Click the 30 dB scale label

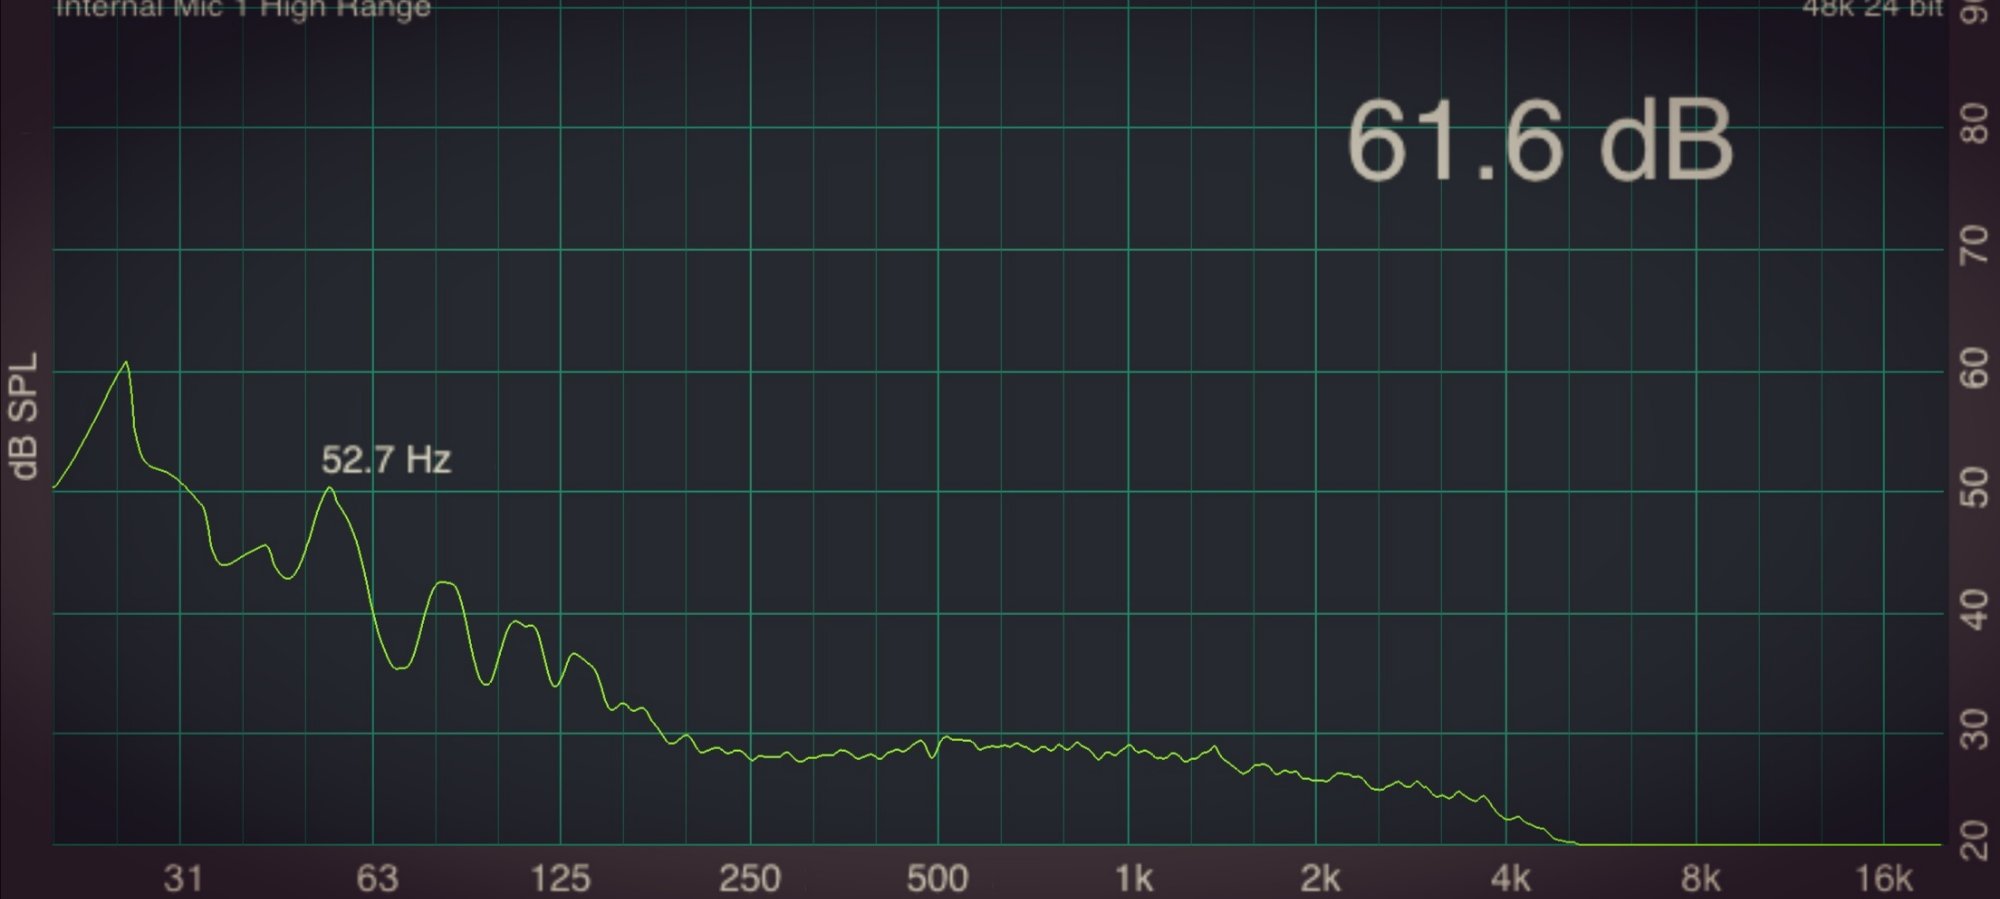pyautogui.click(x=1975, y=730)
